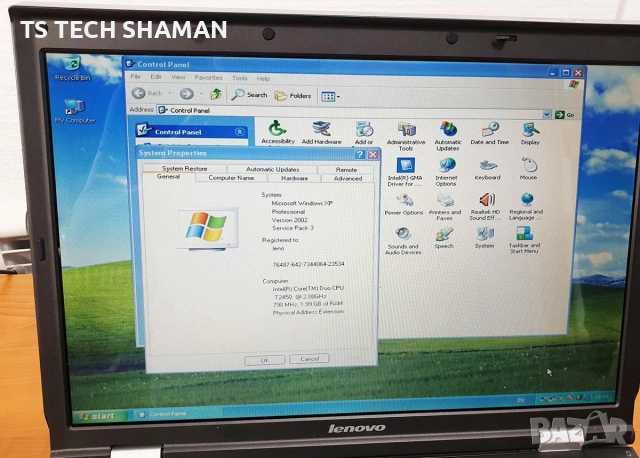
Task: Select Recycle Bin on the desktop
Action: (x=73, y=69)
